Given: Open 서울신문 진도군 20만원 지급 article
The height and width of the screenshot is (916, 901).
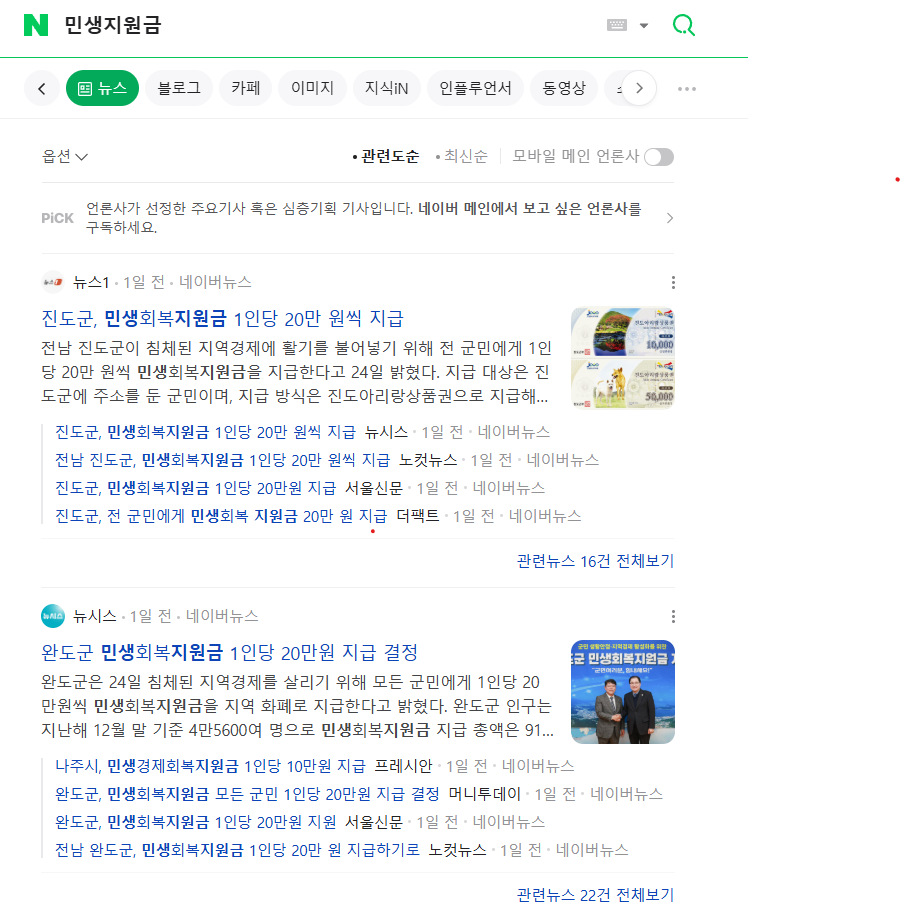Looking at the screenshot, I should pyautogui.click(x=195, y=488).
